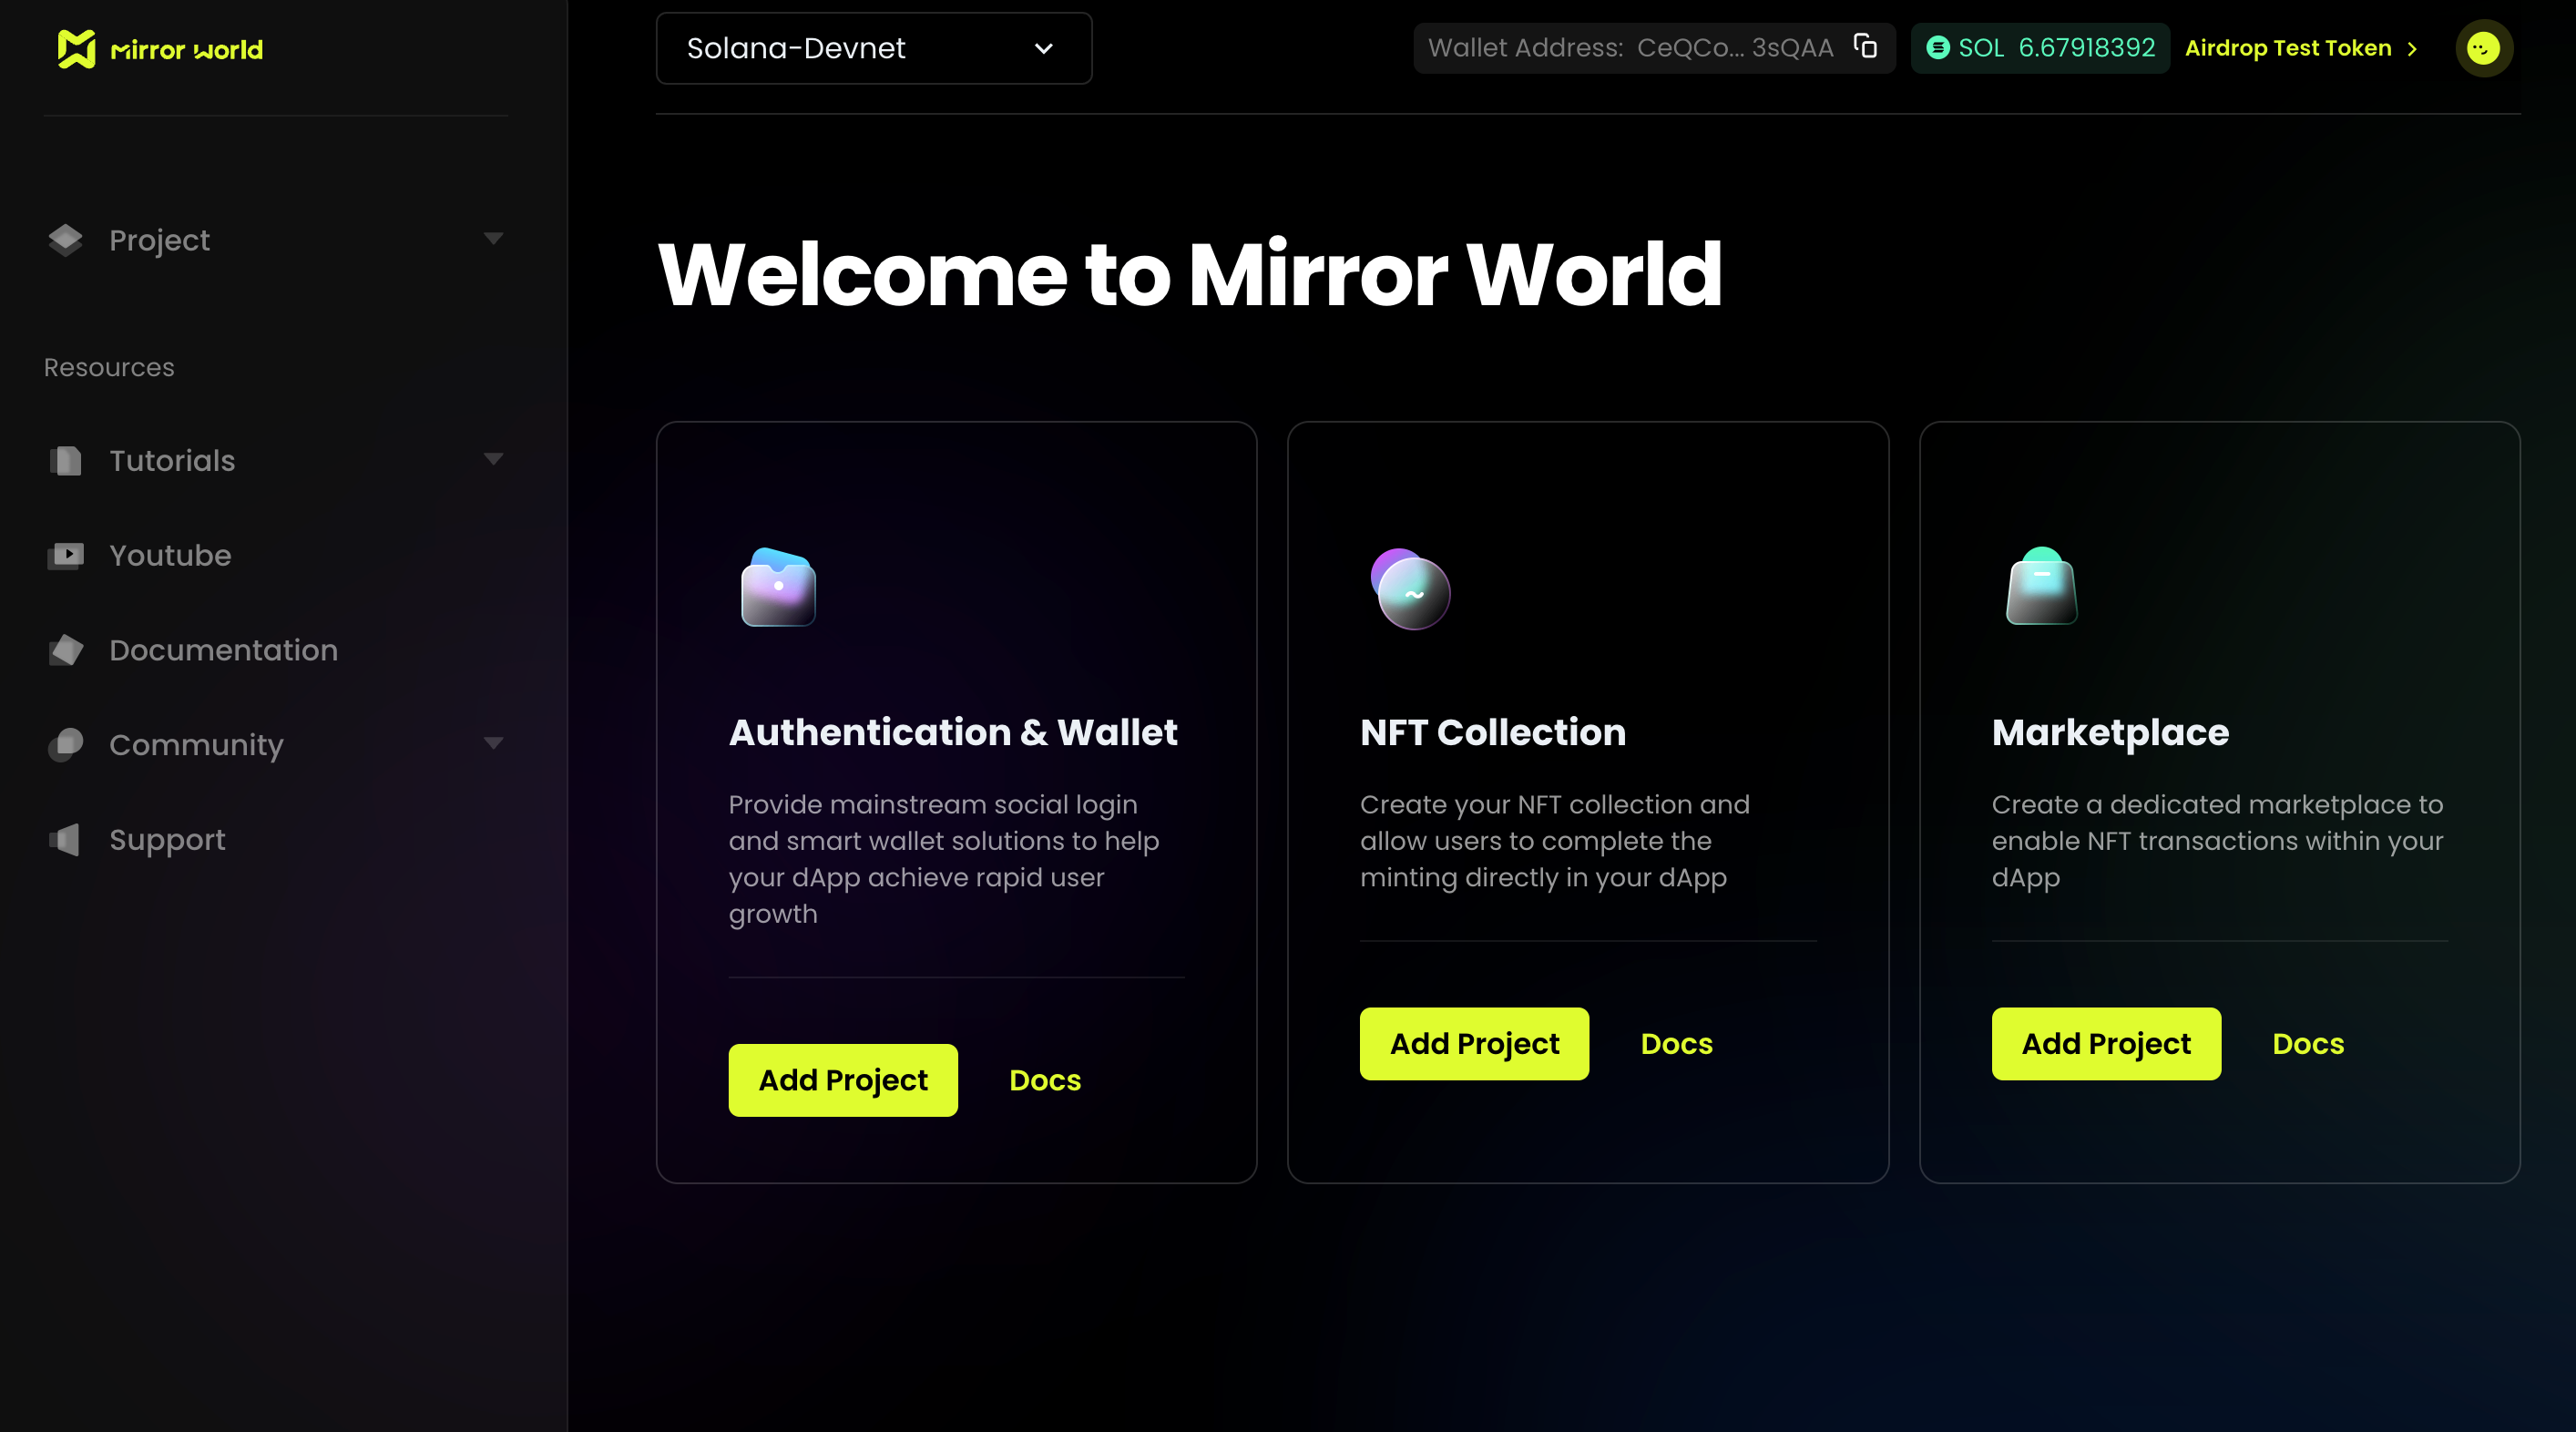Open Docs for Marketplace
The height and width of the screenshot is (1432, 2576).
[x=2308, y=1044]
